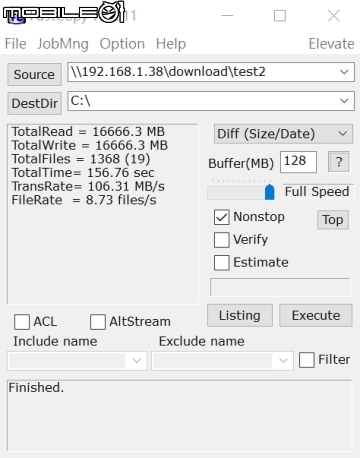Click the FastCopy title bar icon
360x458 pixels.
[16, 17]
